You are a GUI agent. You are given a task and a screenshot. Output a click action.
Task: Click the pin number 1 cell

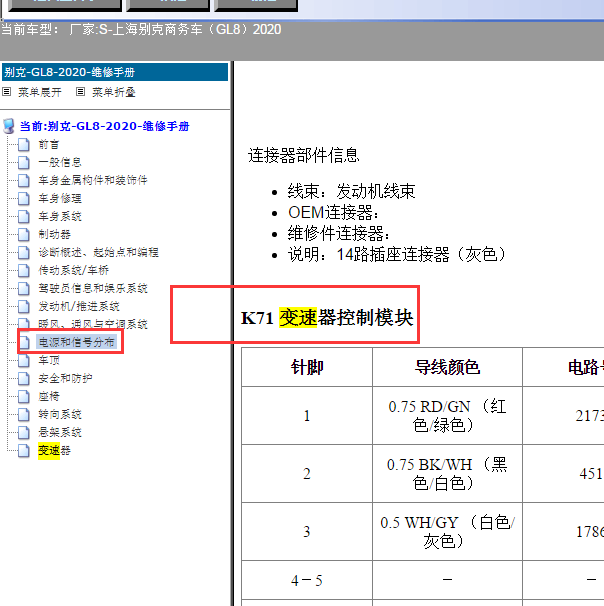pos(307,416)
